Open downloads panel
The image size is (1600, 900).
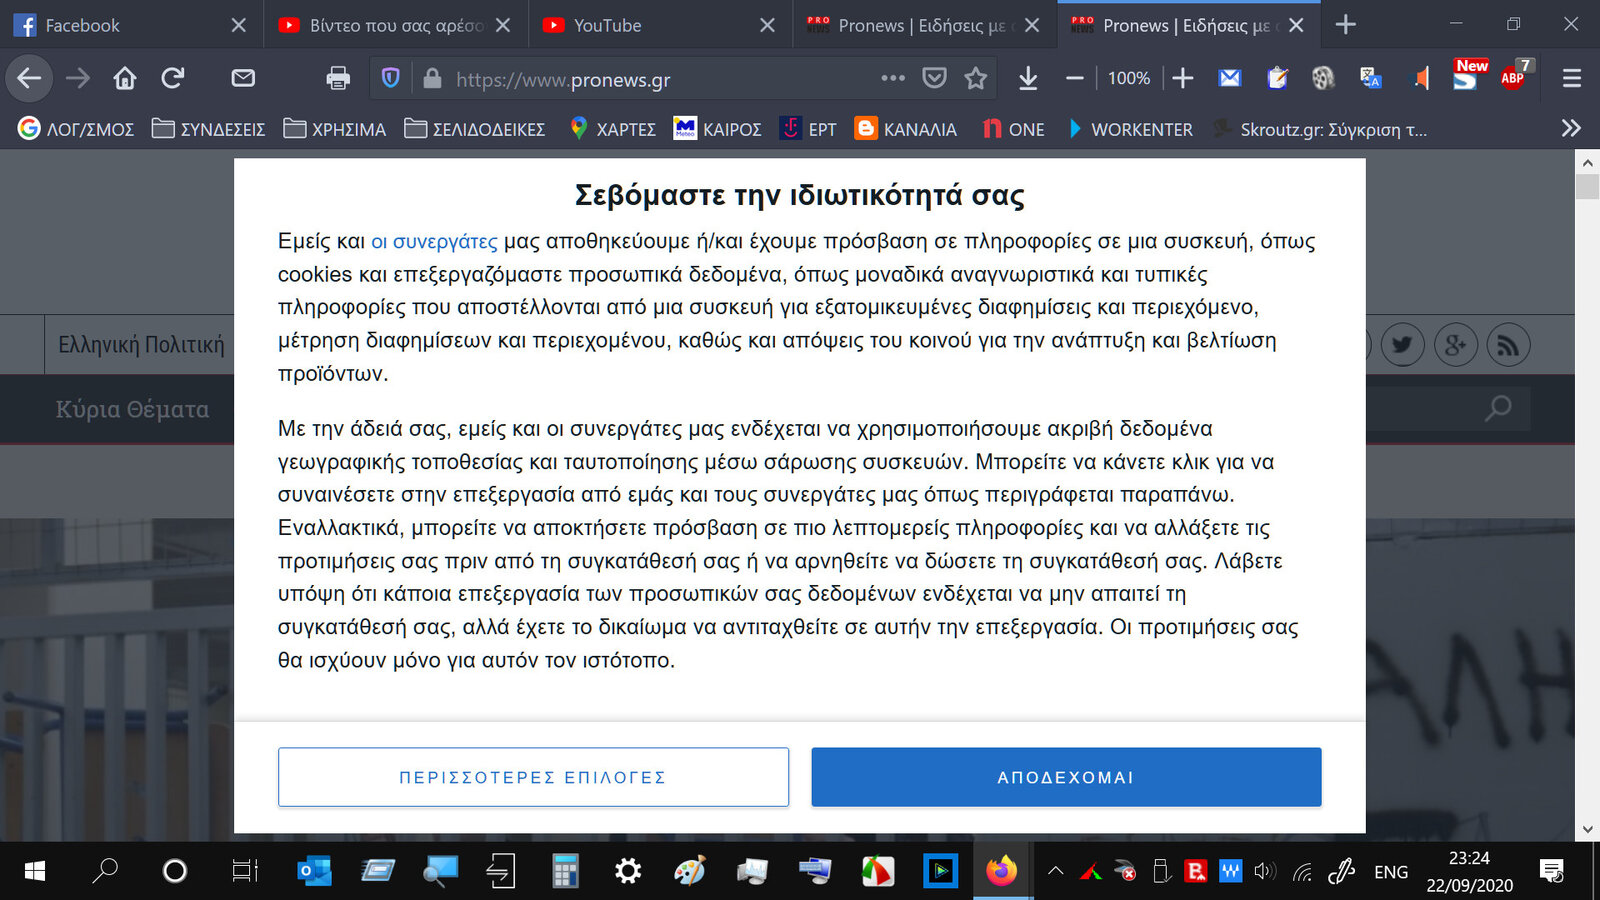[1028, 78]
